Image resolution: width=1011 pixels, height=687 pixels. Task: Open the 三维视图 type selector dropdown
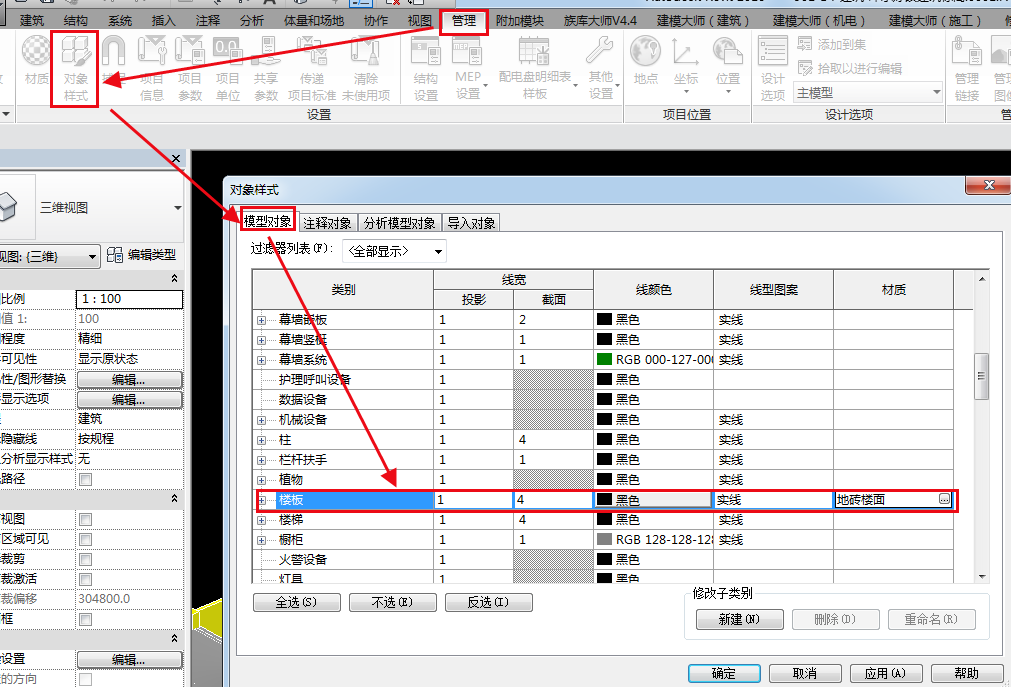pos(177,208)
